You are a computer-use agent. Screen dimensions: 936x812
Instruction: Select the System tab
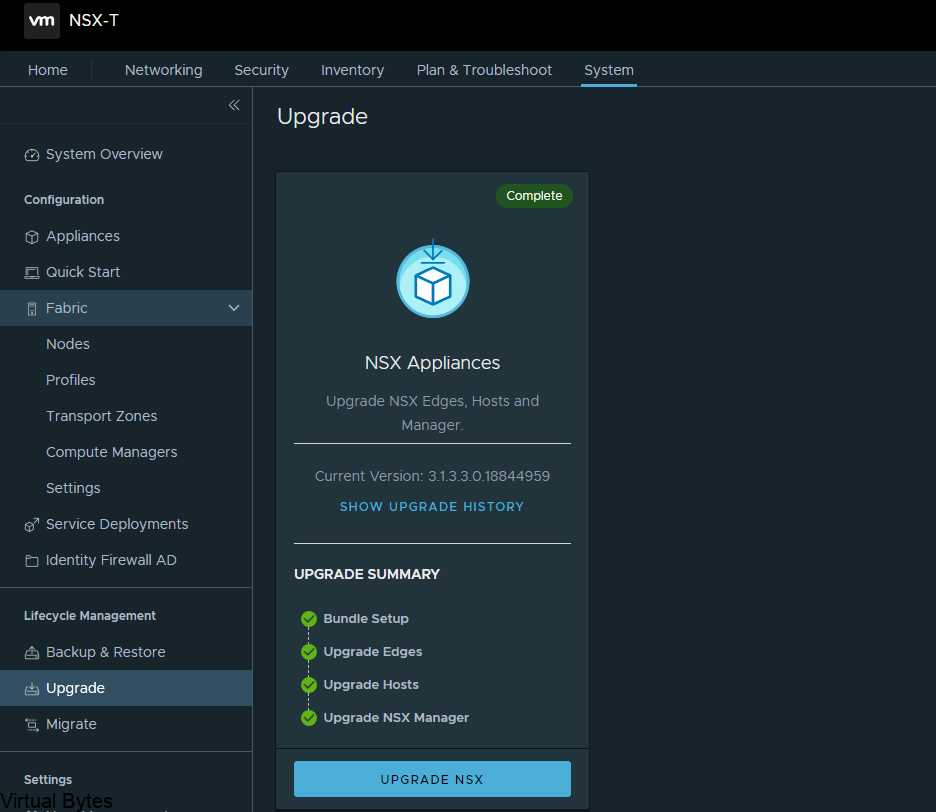pos(609,70)
